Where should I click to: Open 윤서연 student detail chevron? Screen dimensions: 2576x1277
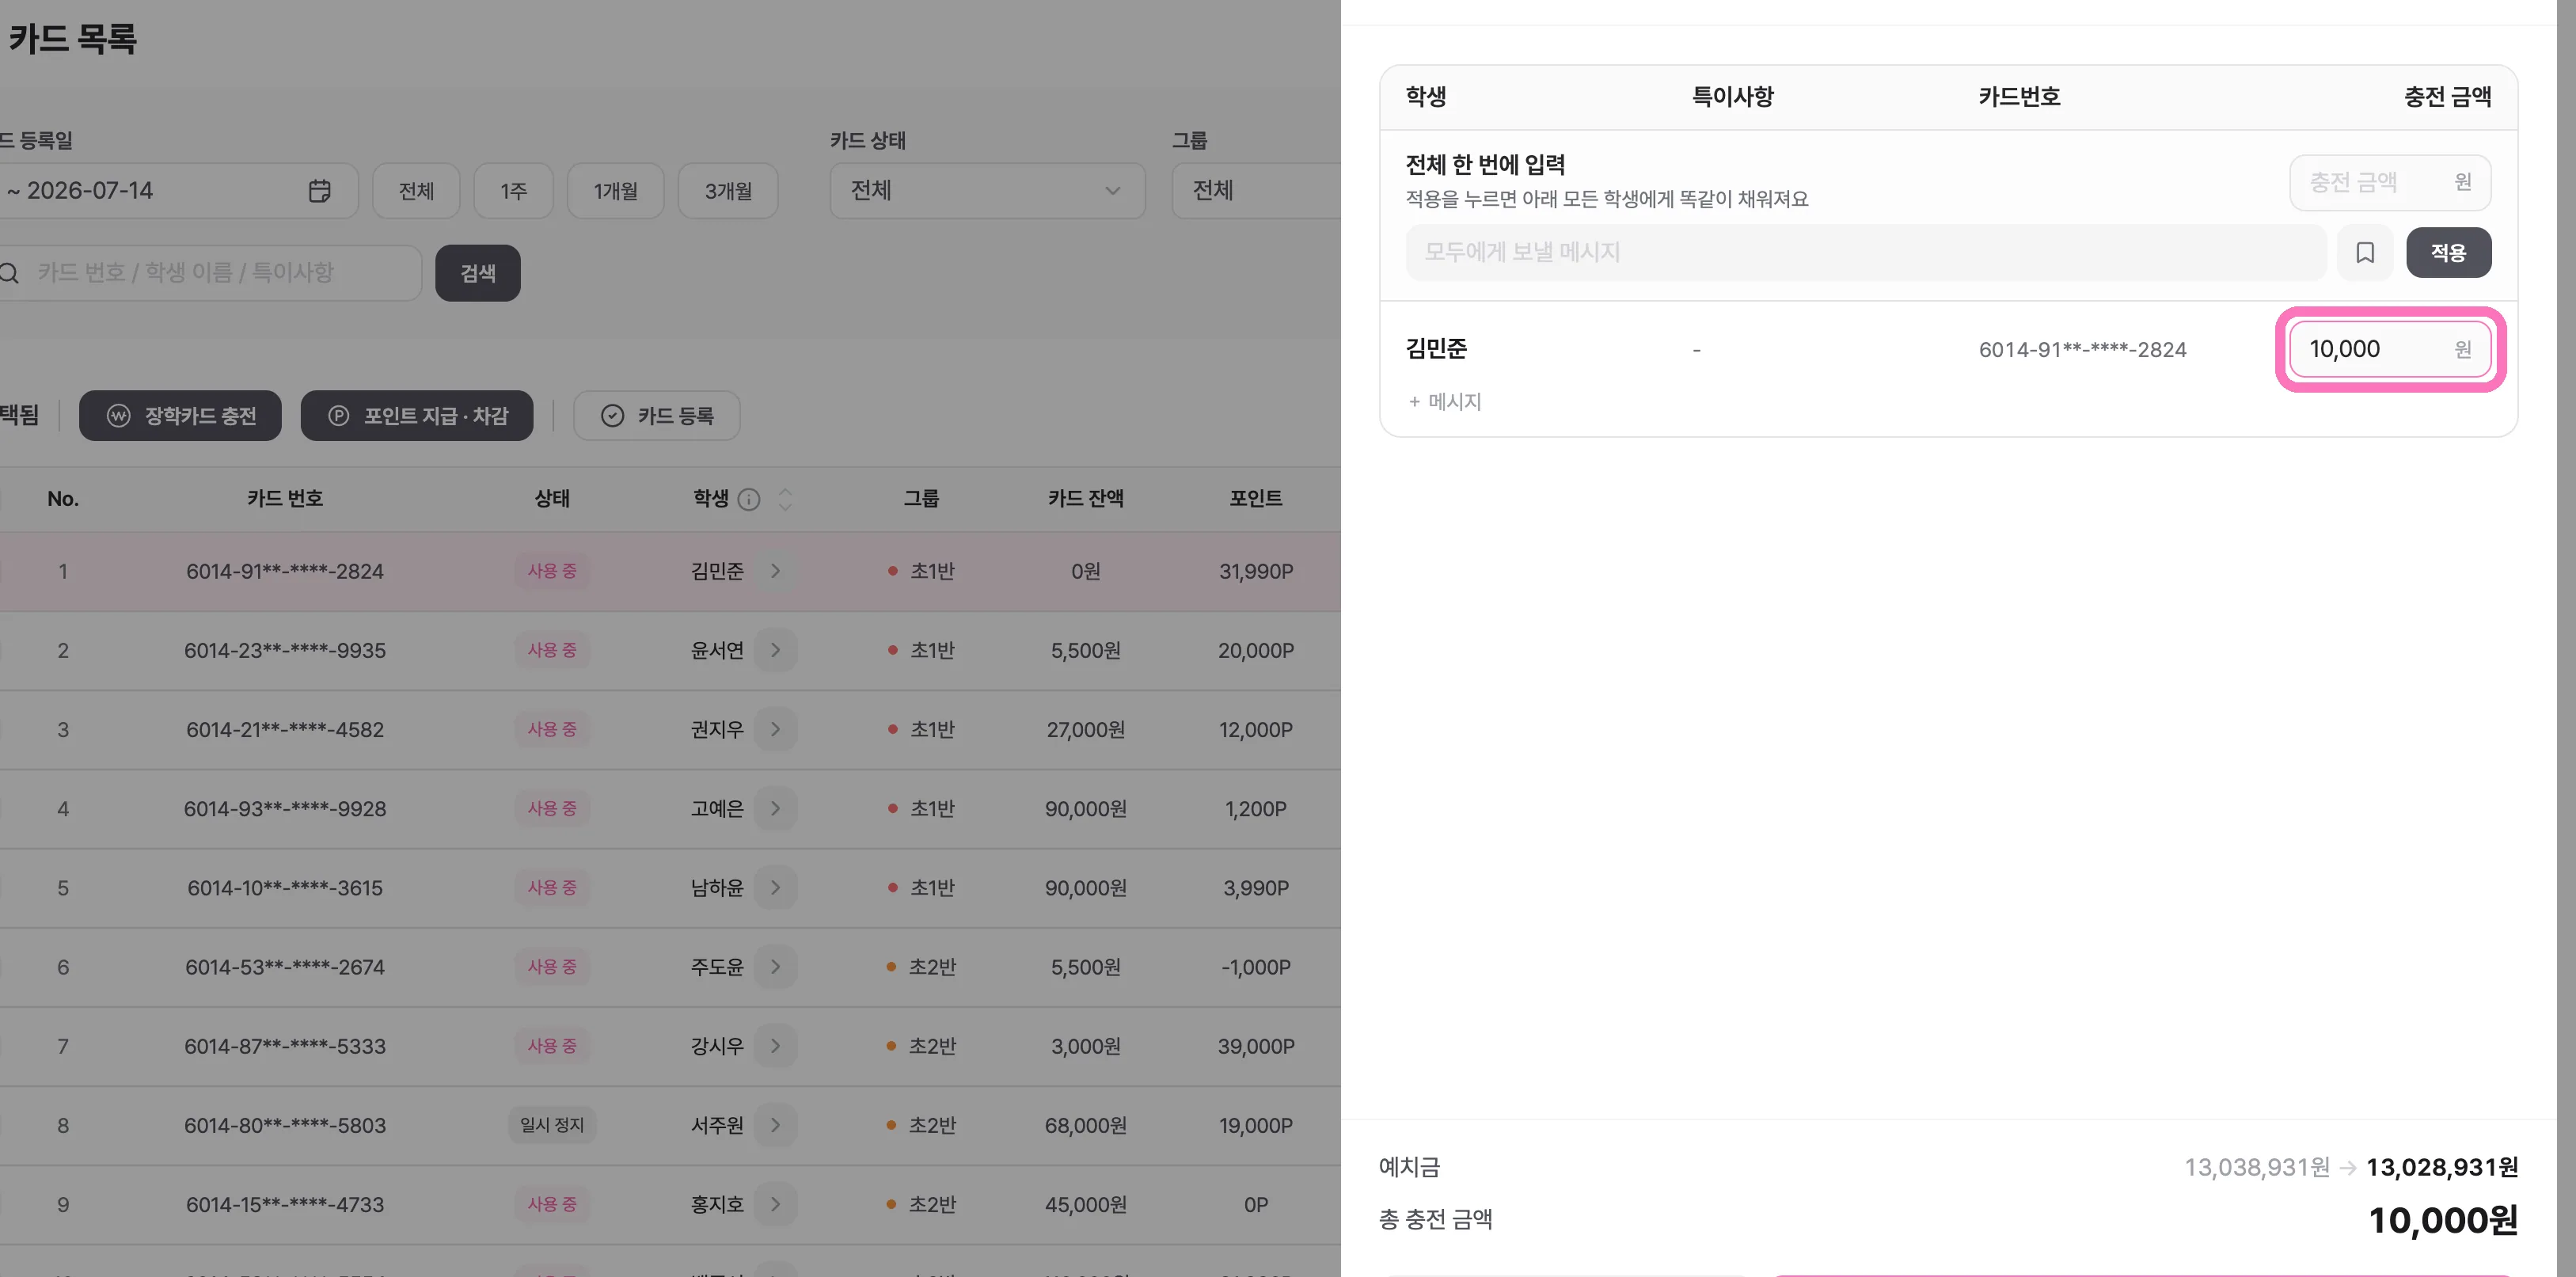click(775, 650)
